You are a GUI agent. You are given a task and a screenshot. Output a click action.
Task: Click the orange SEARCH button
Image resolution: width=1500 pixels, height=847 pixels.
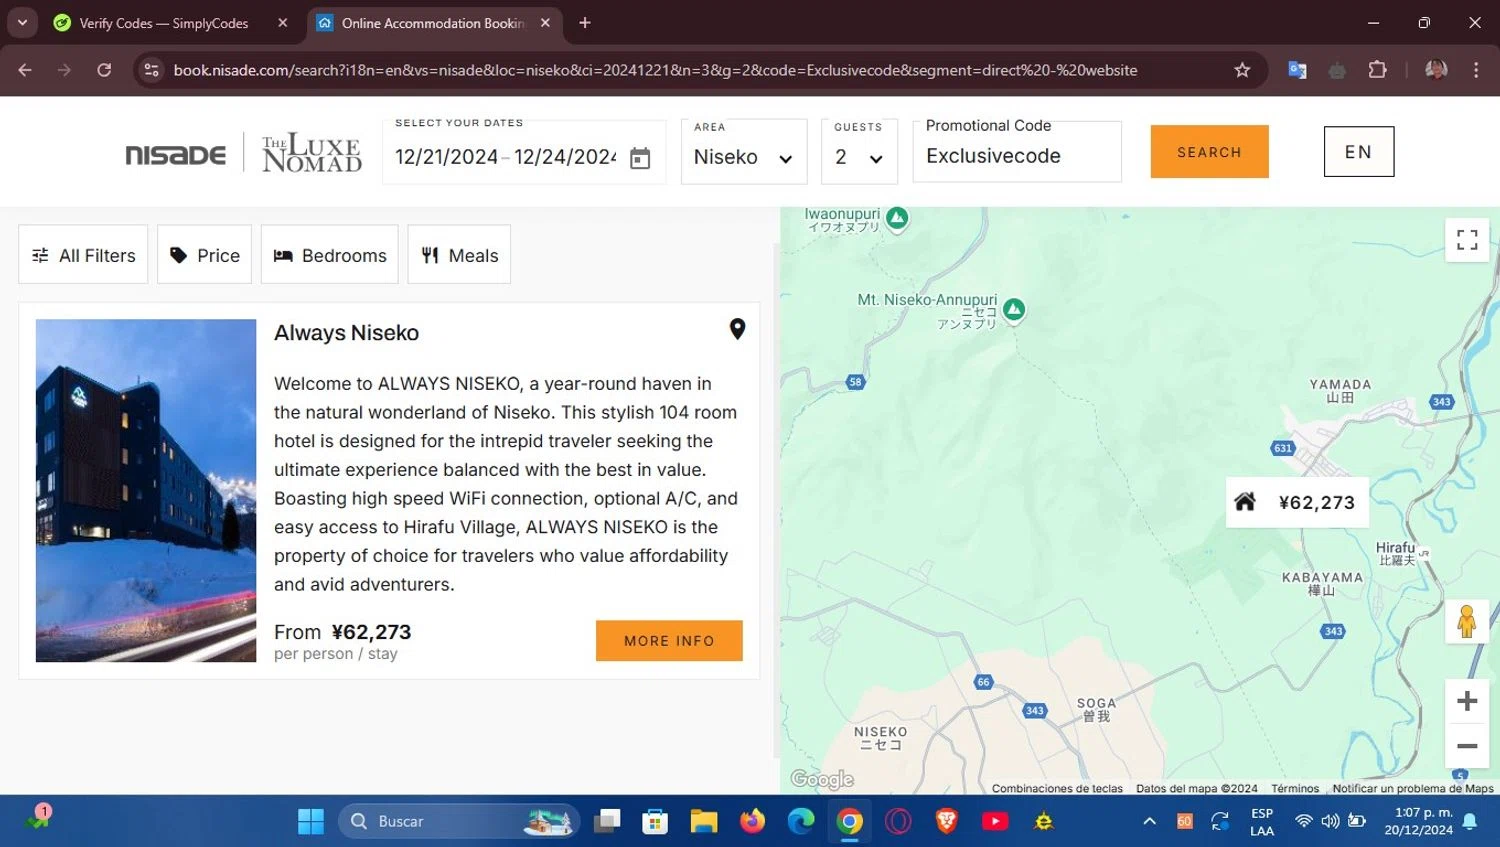[x=1209, y=152]
